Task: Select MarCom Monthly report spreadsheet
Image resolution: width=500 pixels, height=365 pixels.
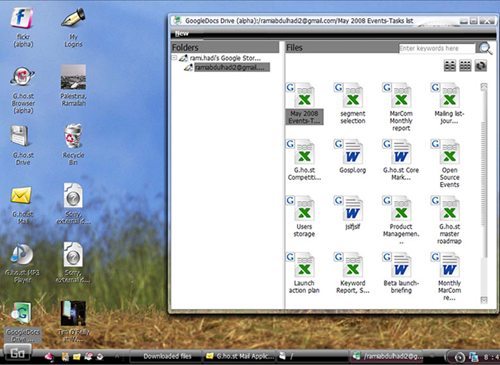Action: 401,107
